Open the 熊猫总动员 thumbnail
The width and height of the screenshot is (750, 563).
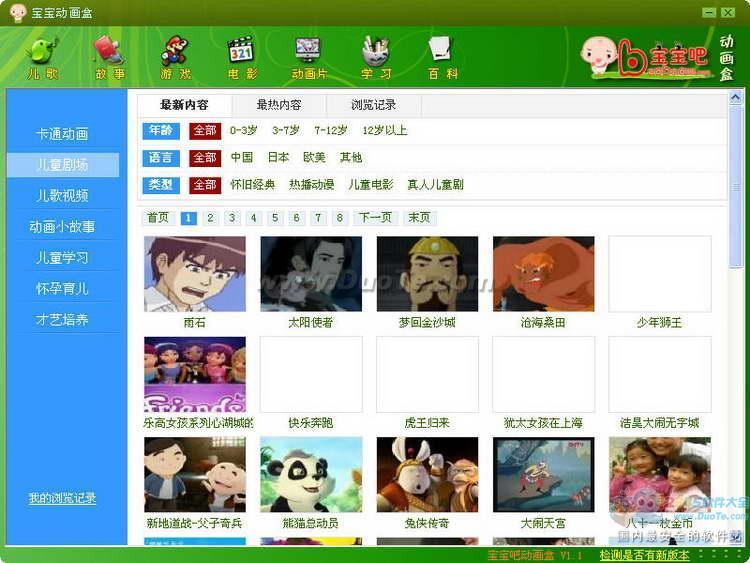click(x=311, y=475)
